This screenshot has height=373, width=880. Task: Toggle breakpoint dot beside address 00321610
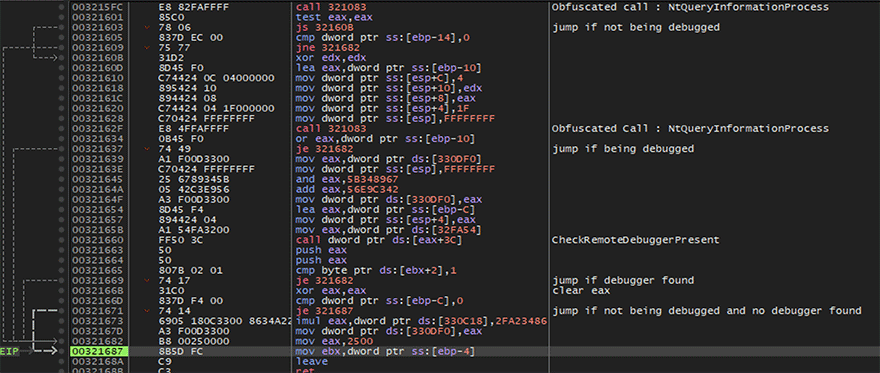62,78
